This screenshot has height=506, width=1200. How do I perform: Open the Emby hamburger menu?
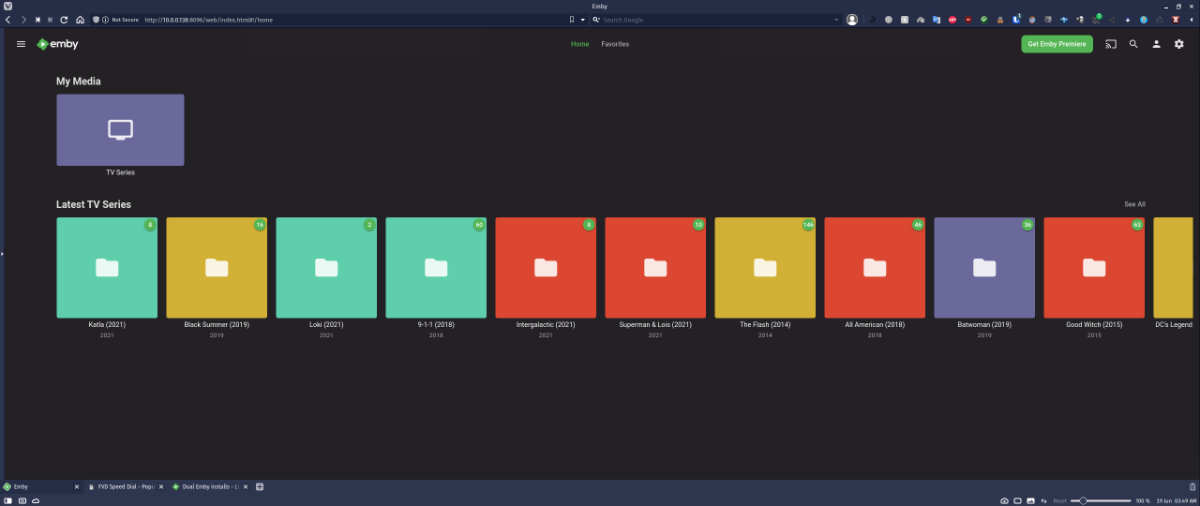click(21, 44)
